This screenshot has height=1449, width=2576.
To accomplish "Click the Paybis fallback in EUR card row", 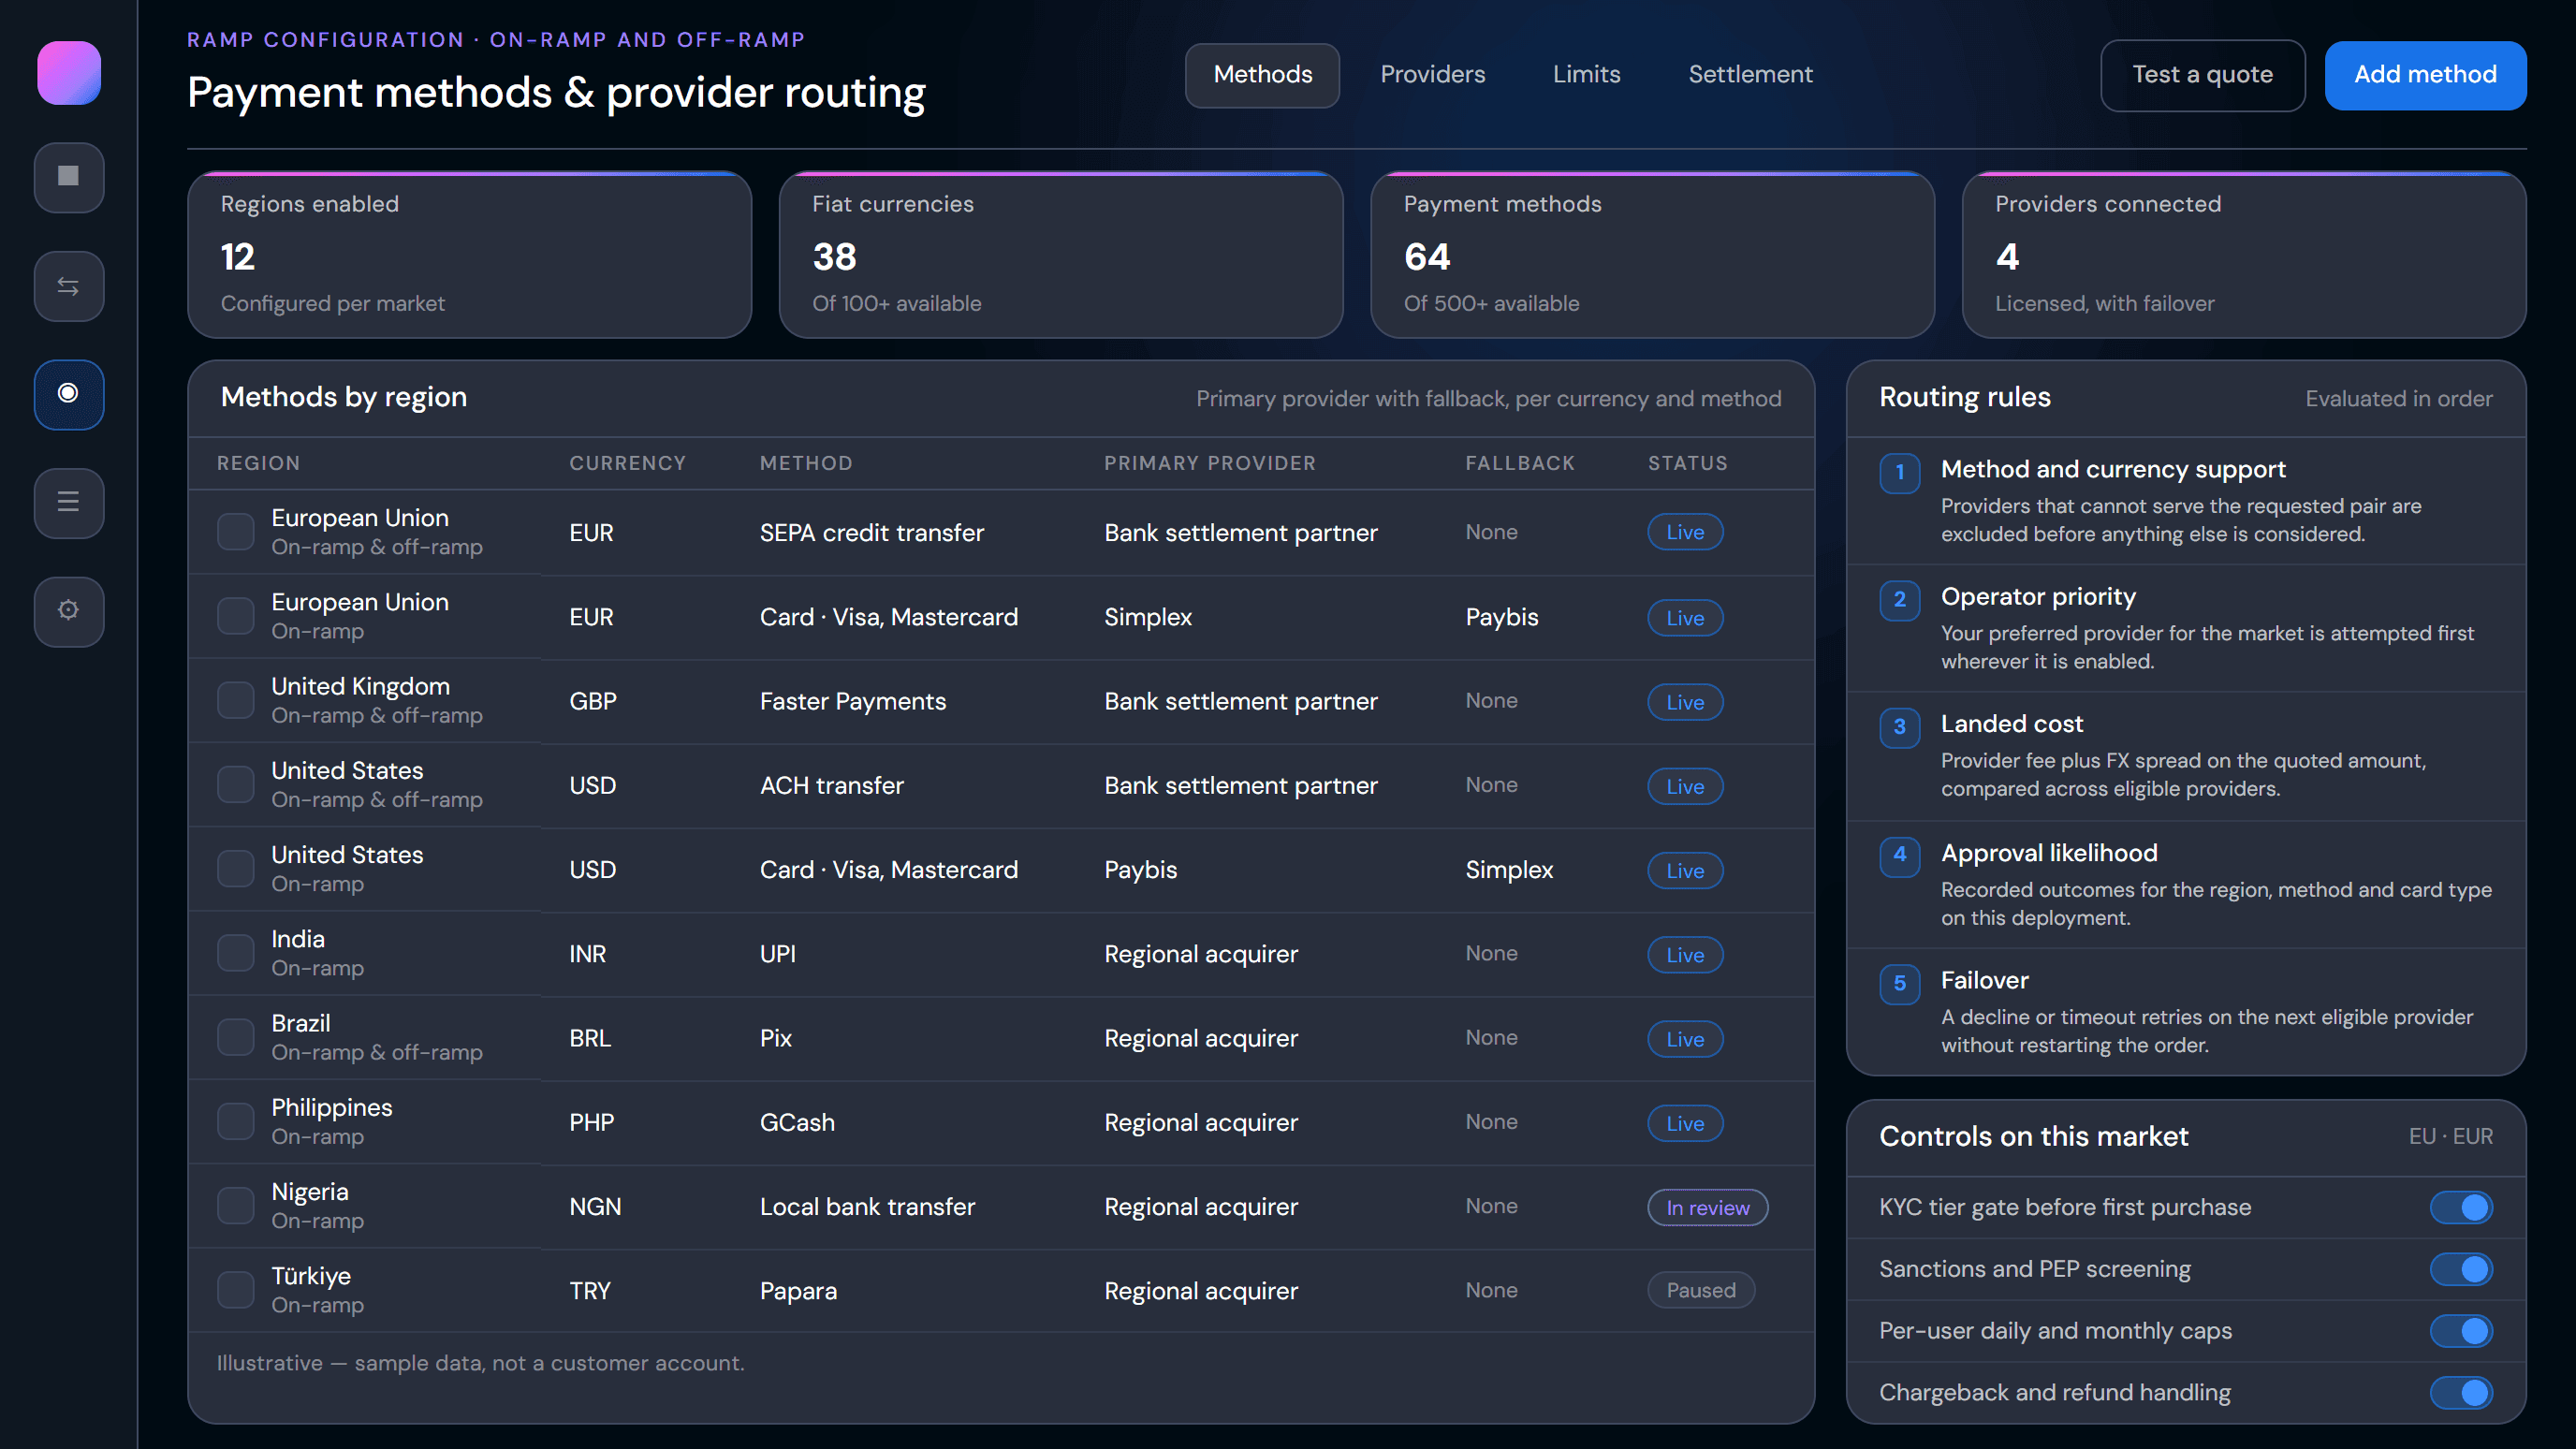I will pos(1501,617).
